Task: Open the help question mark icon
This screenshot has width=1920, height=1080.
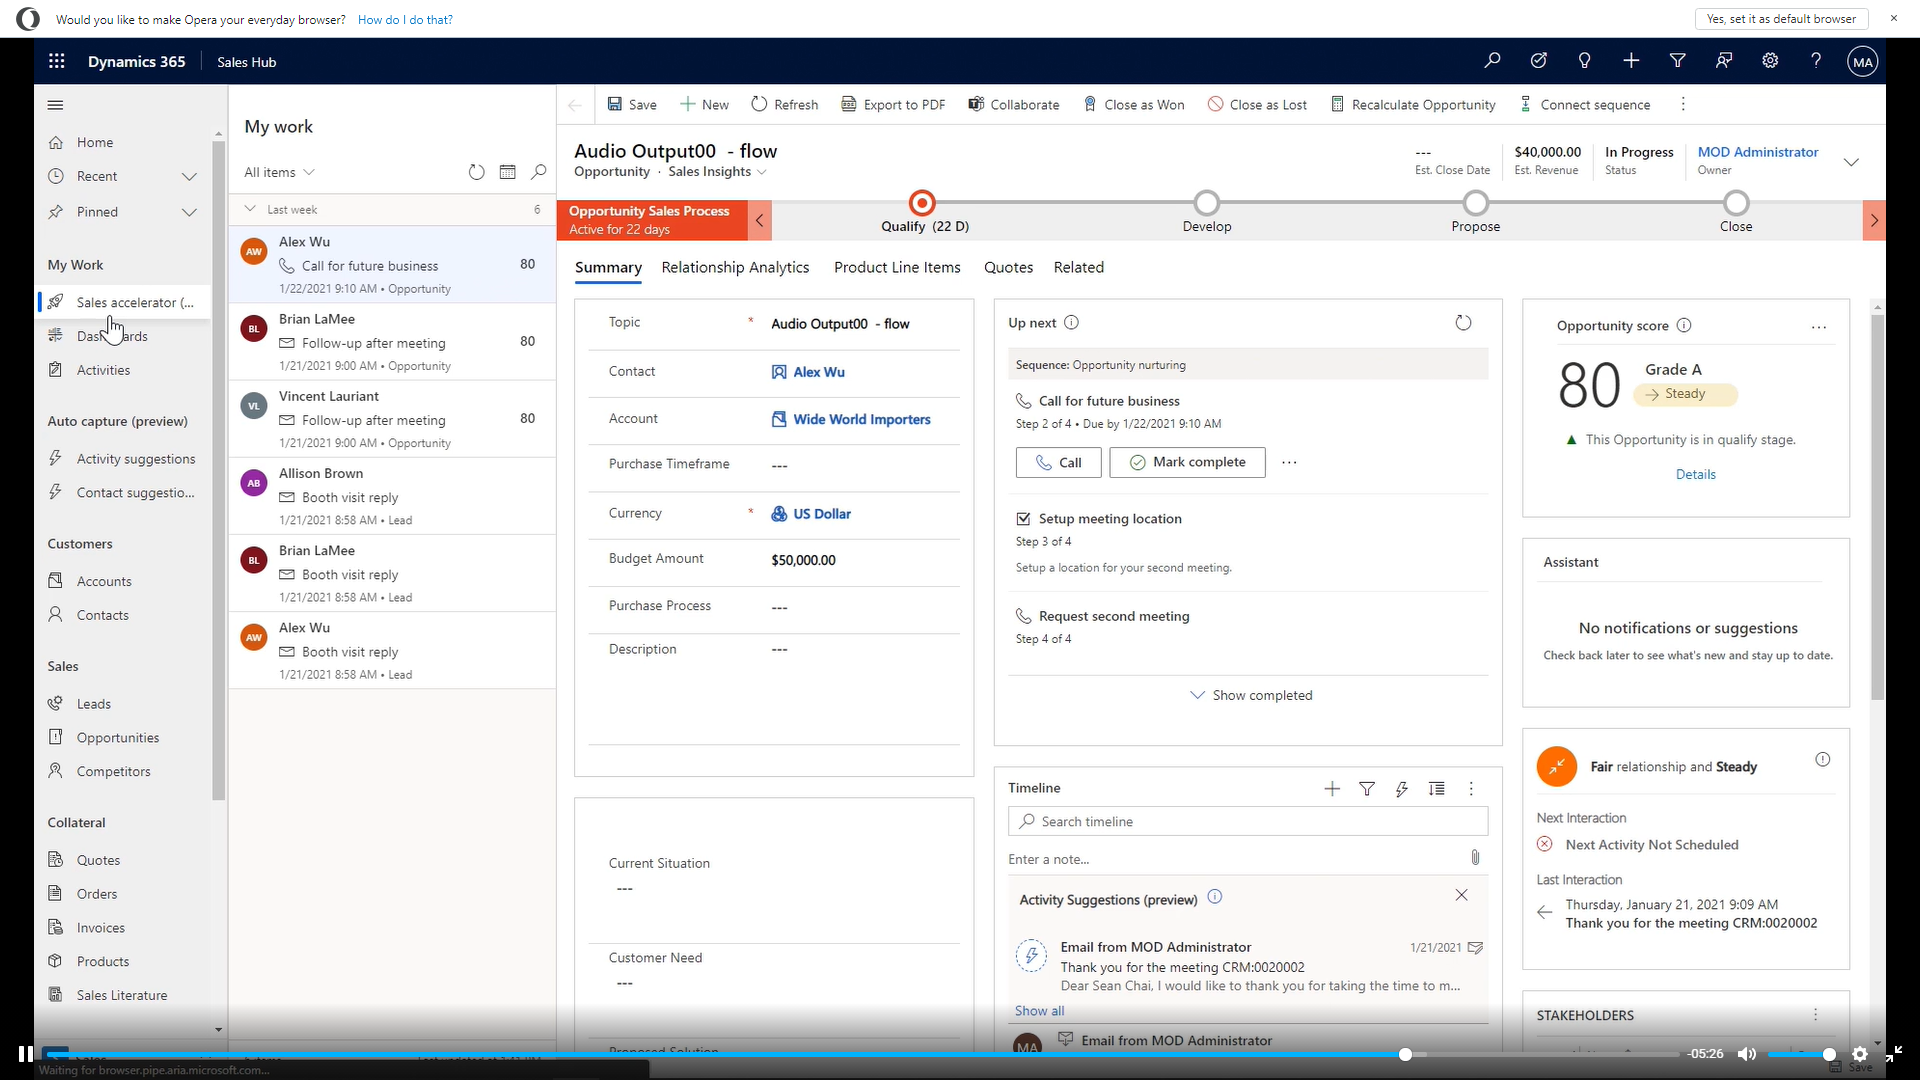Action: click(1816, 61)
